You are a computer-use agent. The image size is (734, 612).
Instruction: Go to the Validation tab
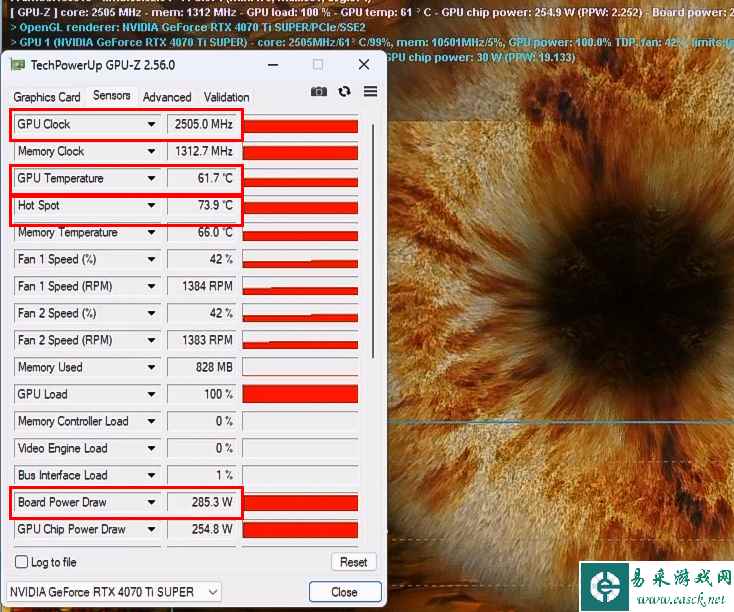click(227, 97)
